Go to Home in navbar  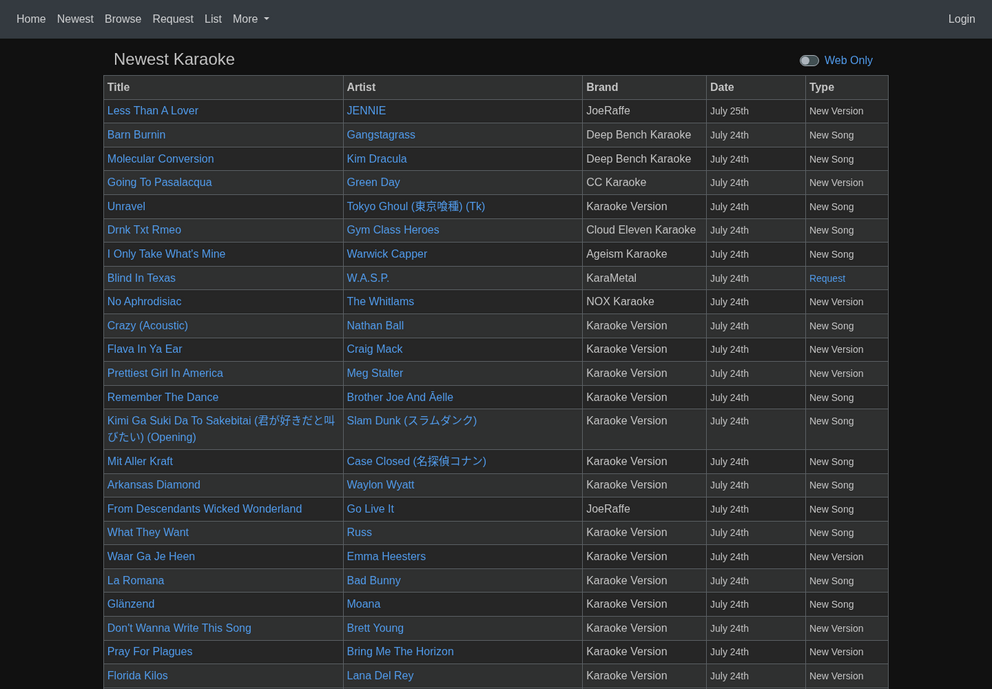coord(31,19)
